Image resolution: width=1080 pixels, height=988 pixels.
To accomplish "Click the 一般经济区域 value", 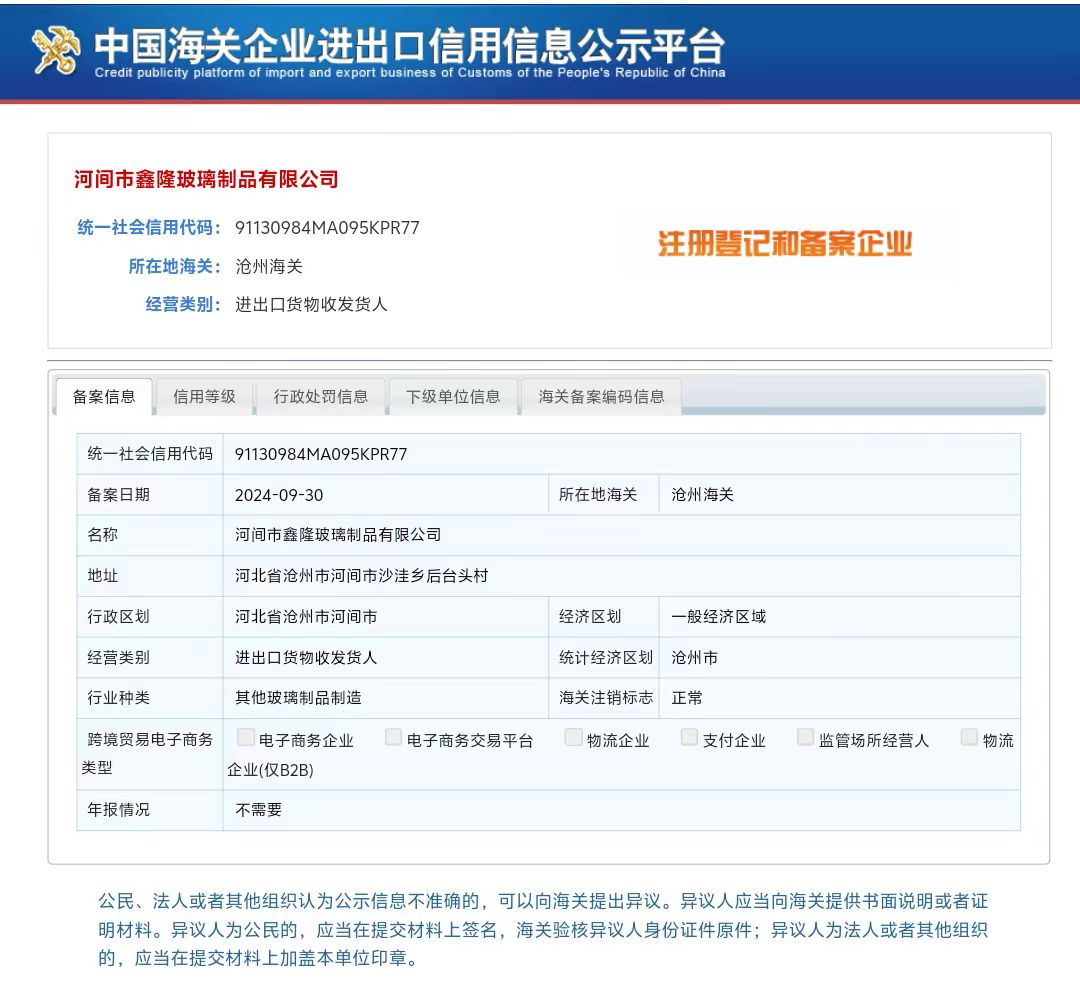I will [x=718, y=617].
